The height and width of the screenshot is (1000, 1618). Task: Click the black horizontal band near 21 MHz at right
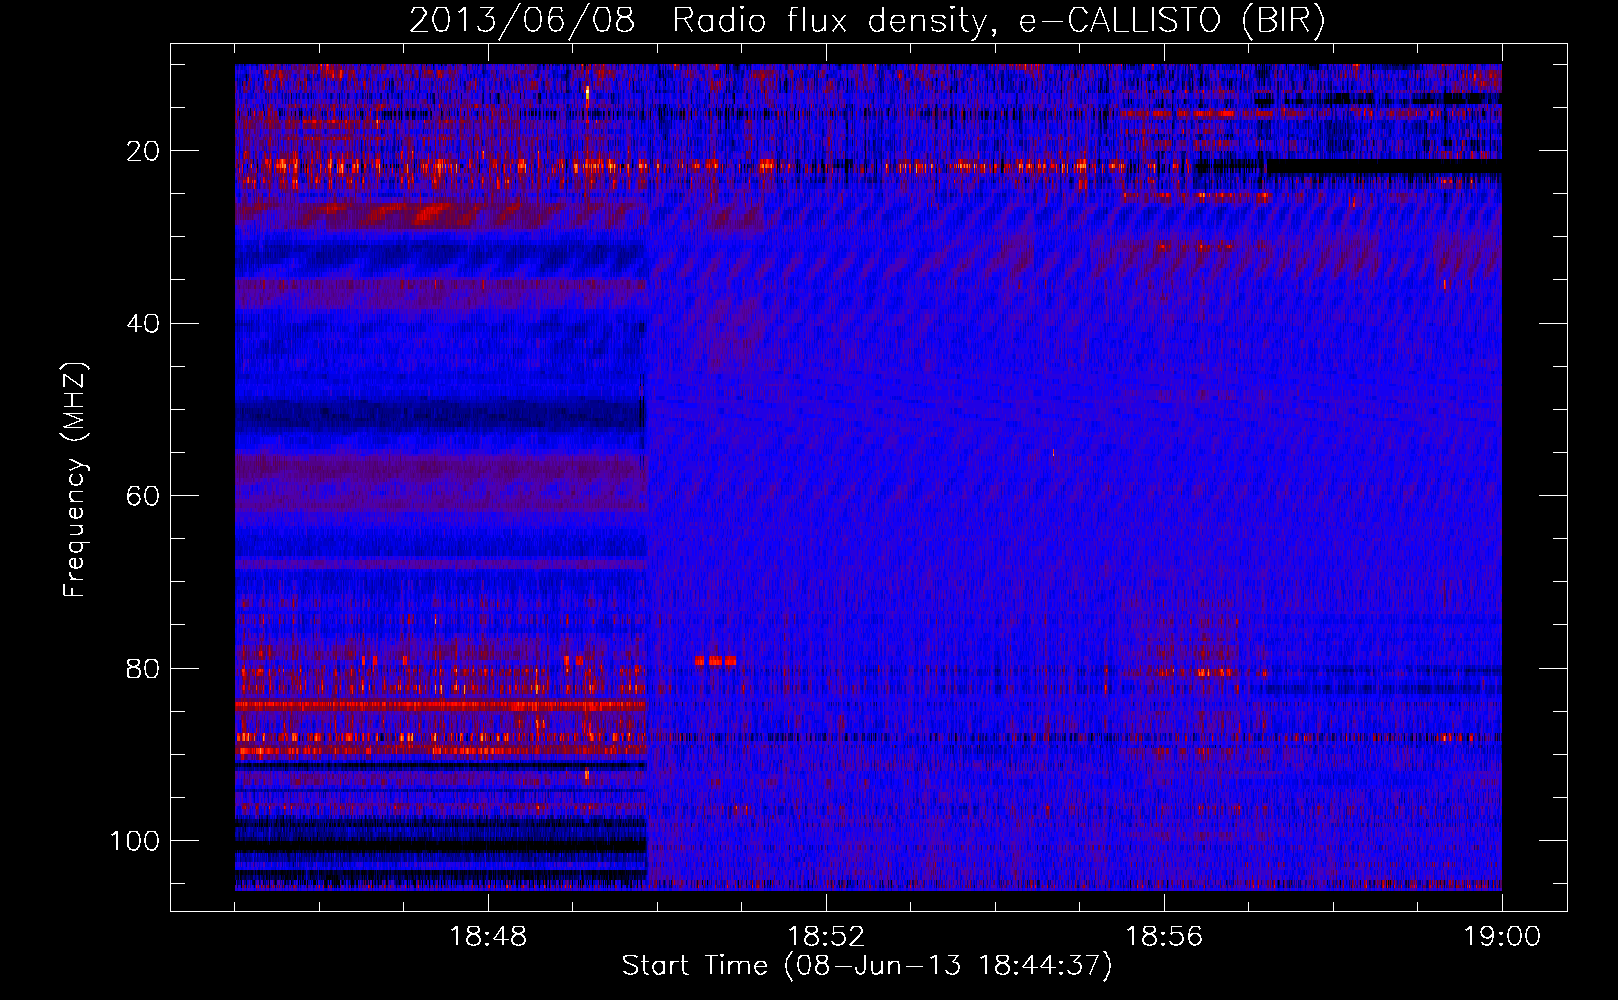(1384, 166)
